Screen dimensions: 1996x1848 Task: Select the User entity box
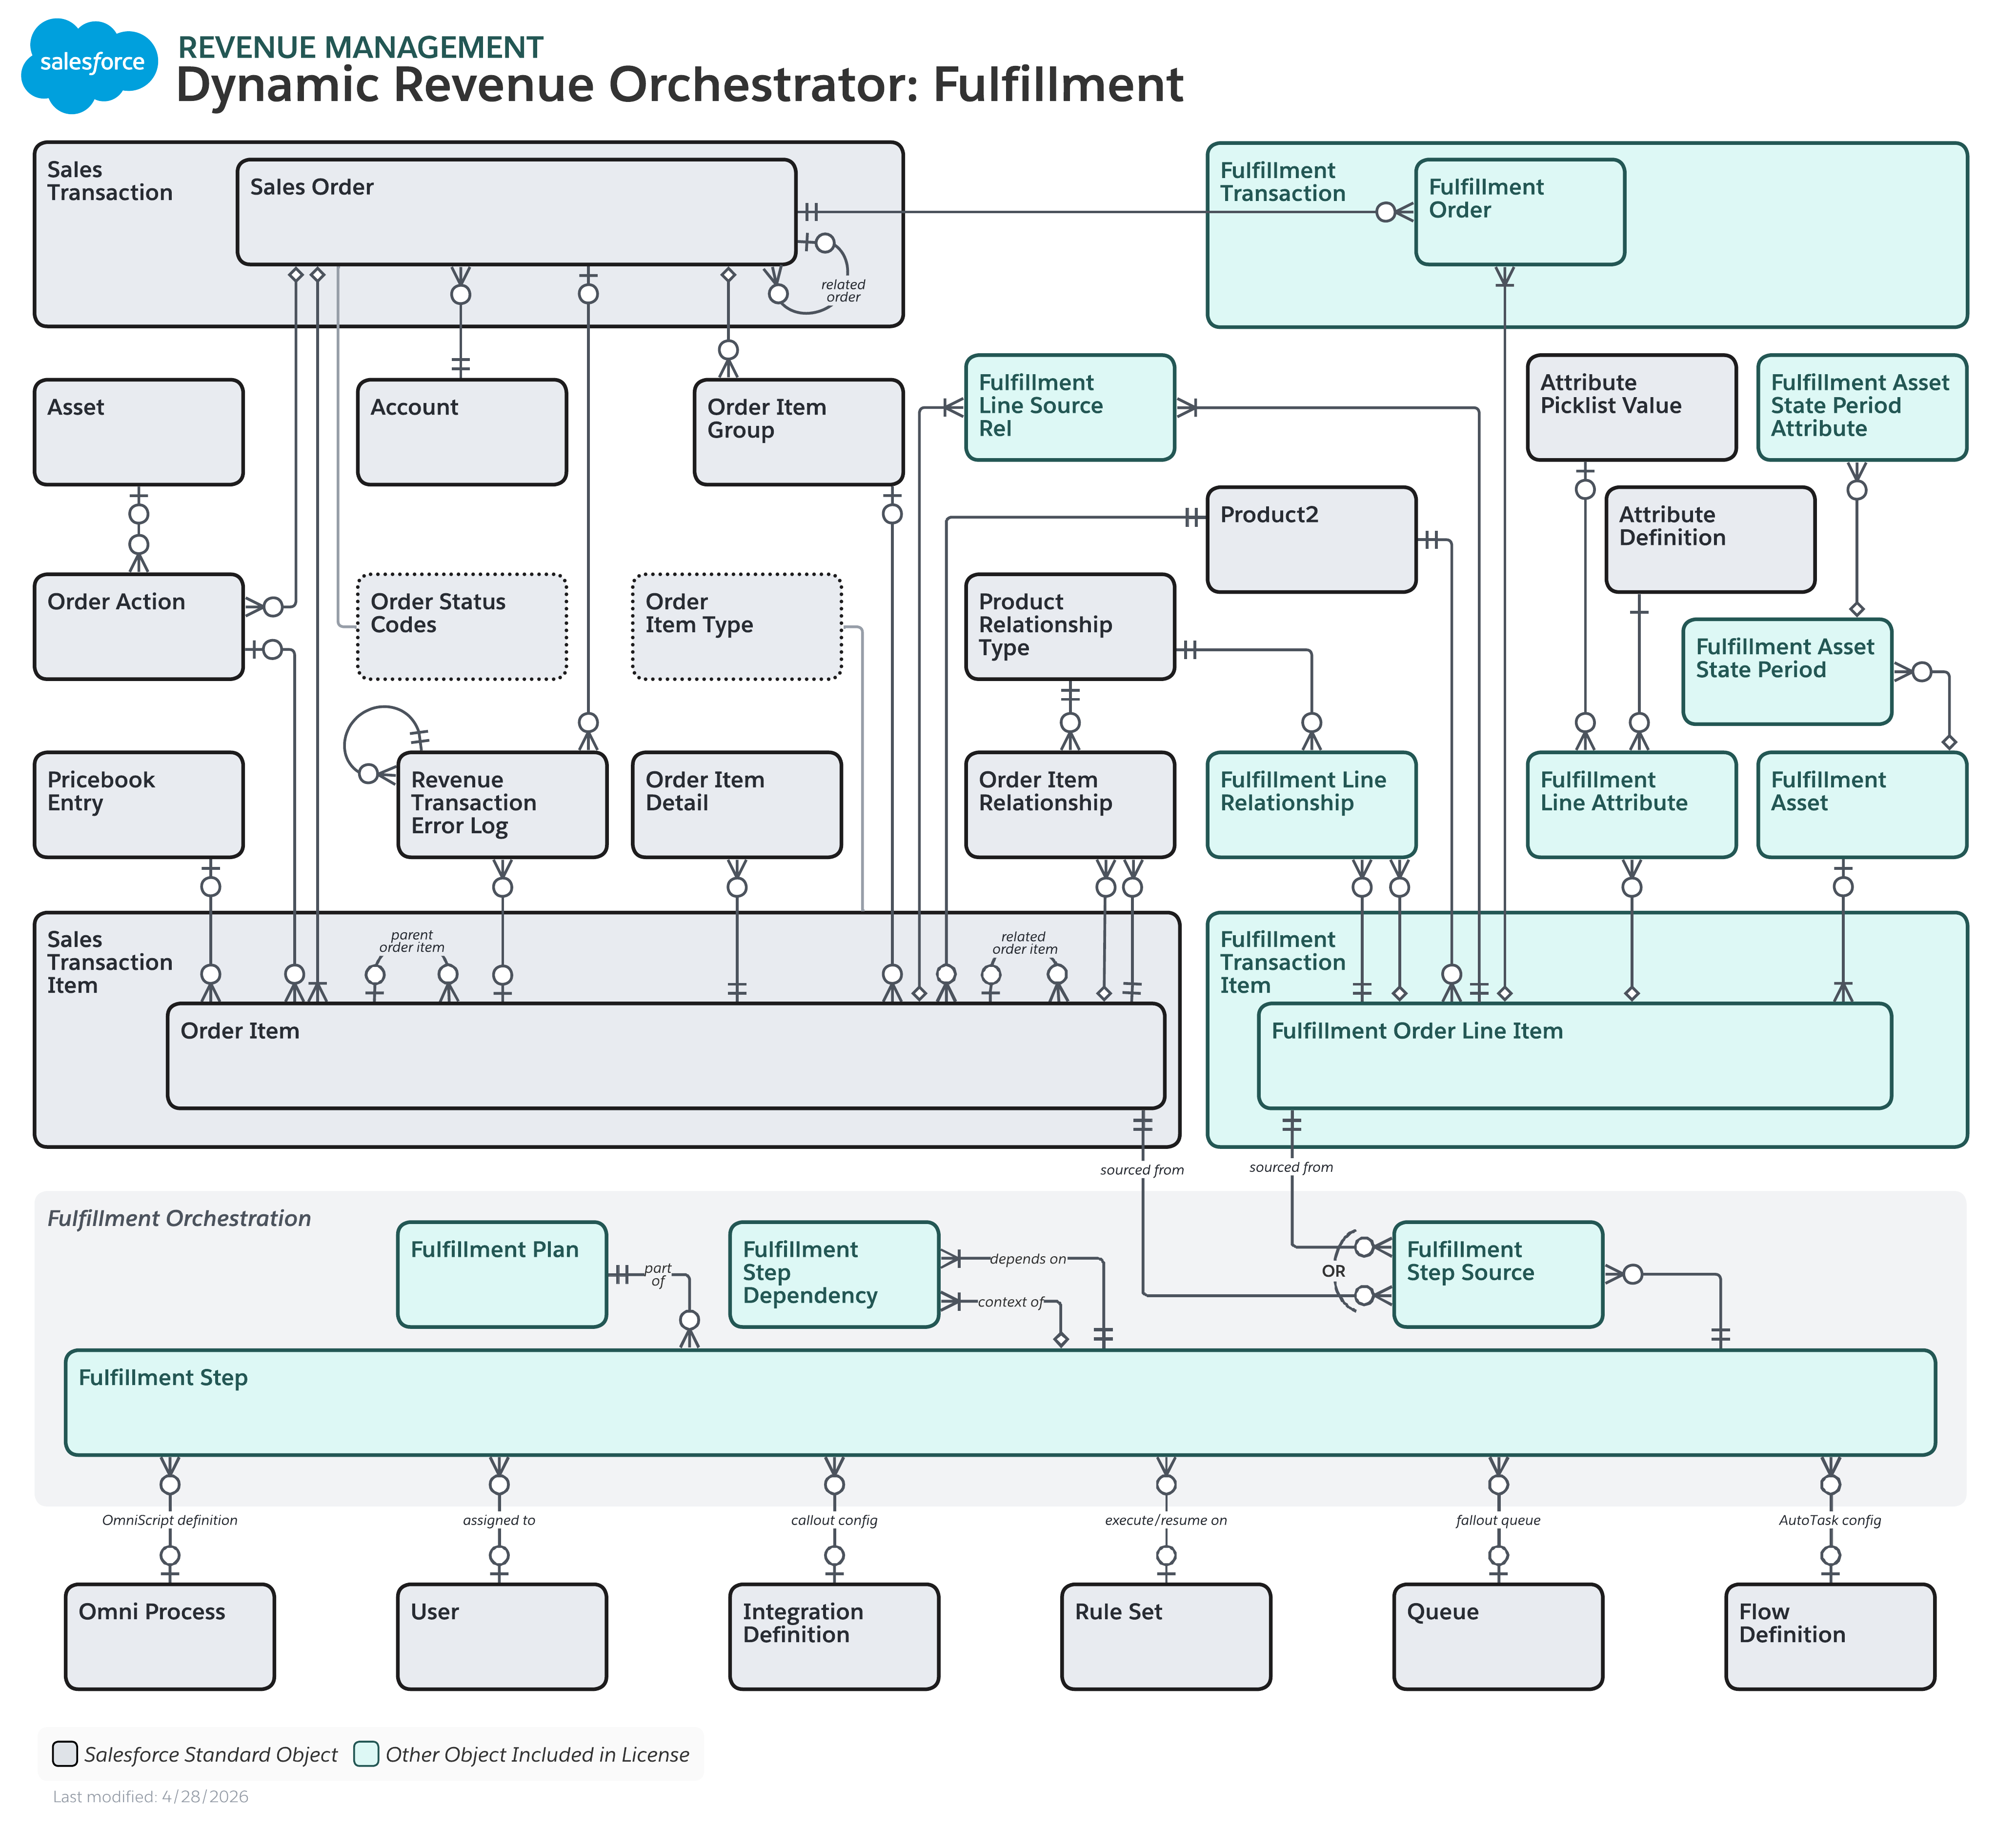(x=502, y=1636)
